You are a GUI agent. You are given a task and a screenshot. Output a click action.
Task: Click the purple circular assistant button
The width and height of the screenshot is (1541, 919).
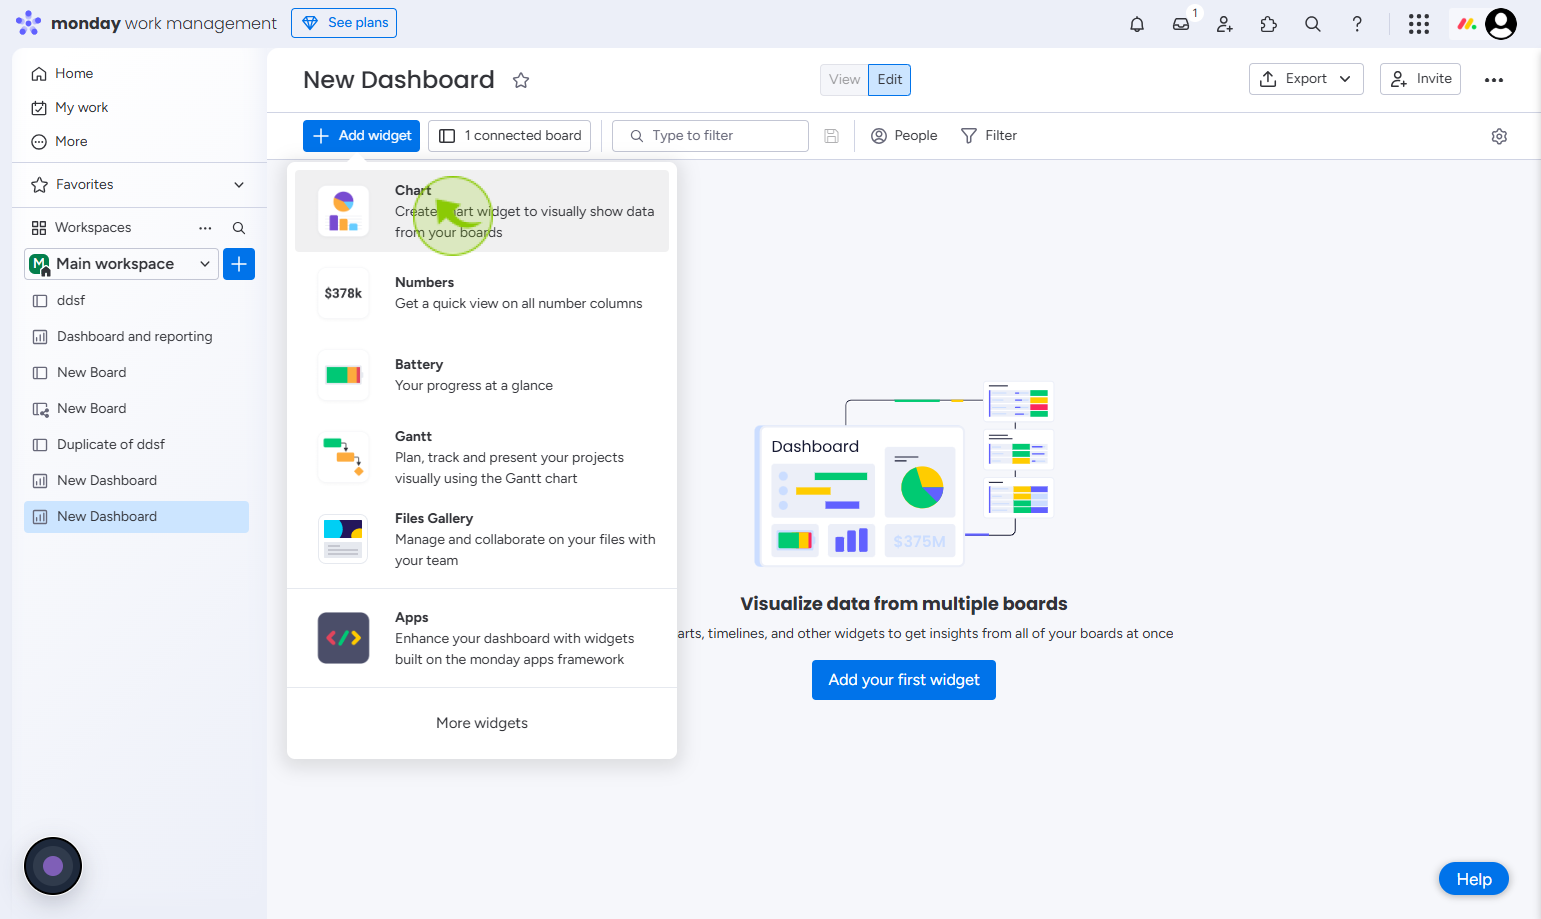pos(53,866)
